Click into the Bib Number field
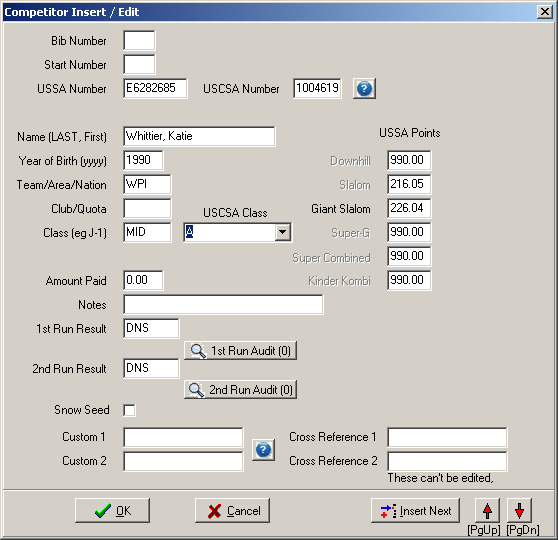 click(139, 40)
